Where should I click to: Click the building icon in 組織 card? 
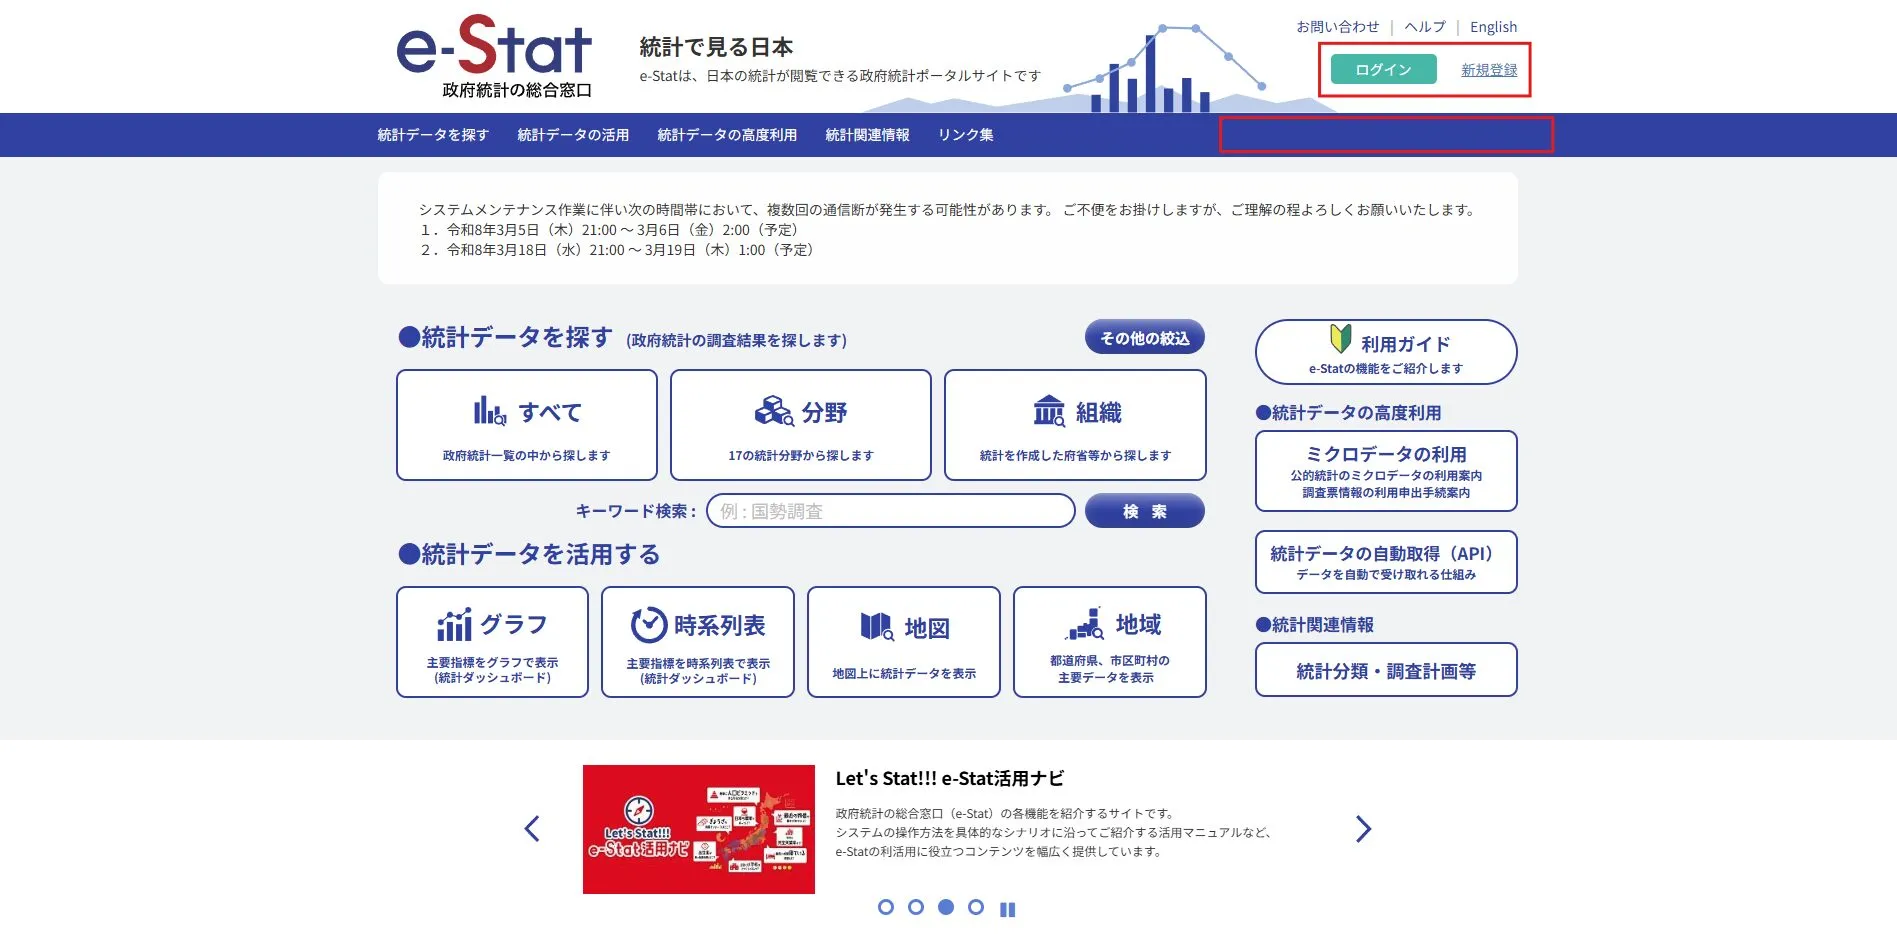pyautogui.click(x=1049, y=411)
